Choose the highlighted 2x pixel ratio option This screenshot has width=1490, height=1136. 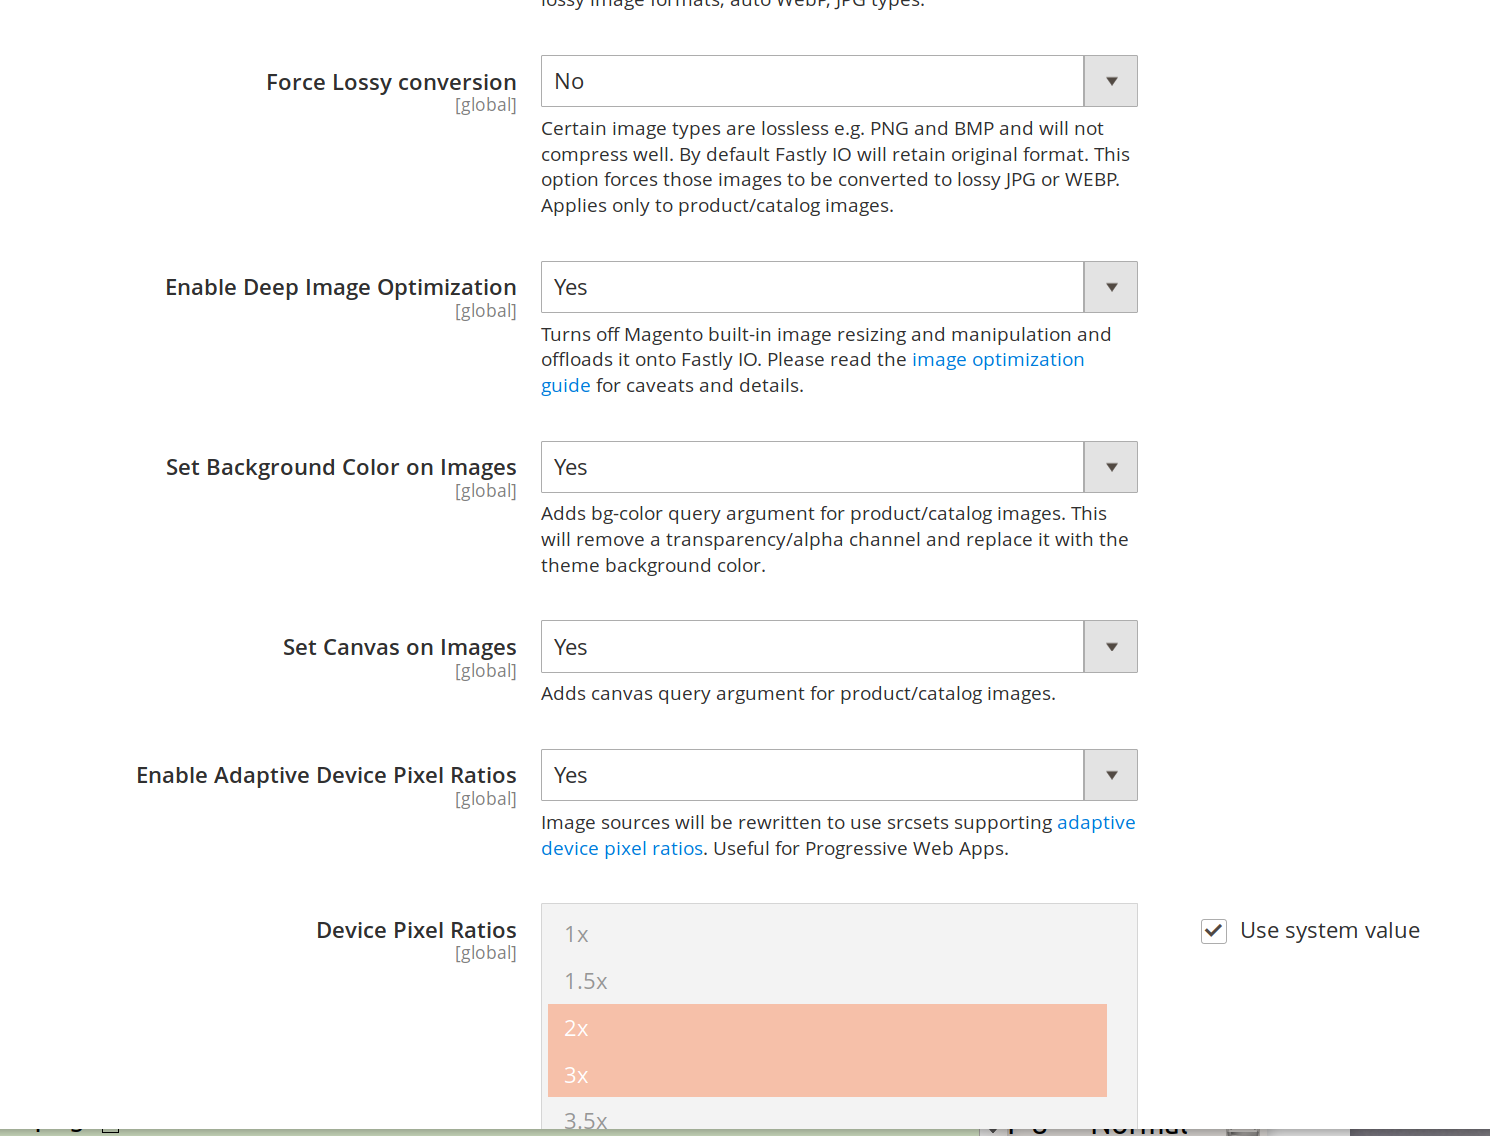coord(576,1028)
